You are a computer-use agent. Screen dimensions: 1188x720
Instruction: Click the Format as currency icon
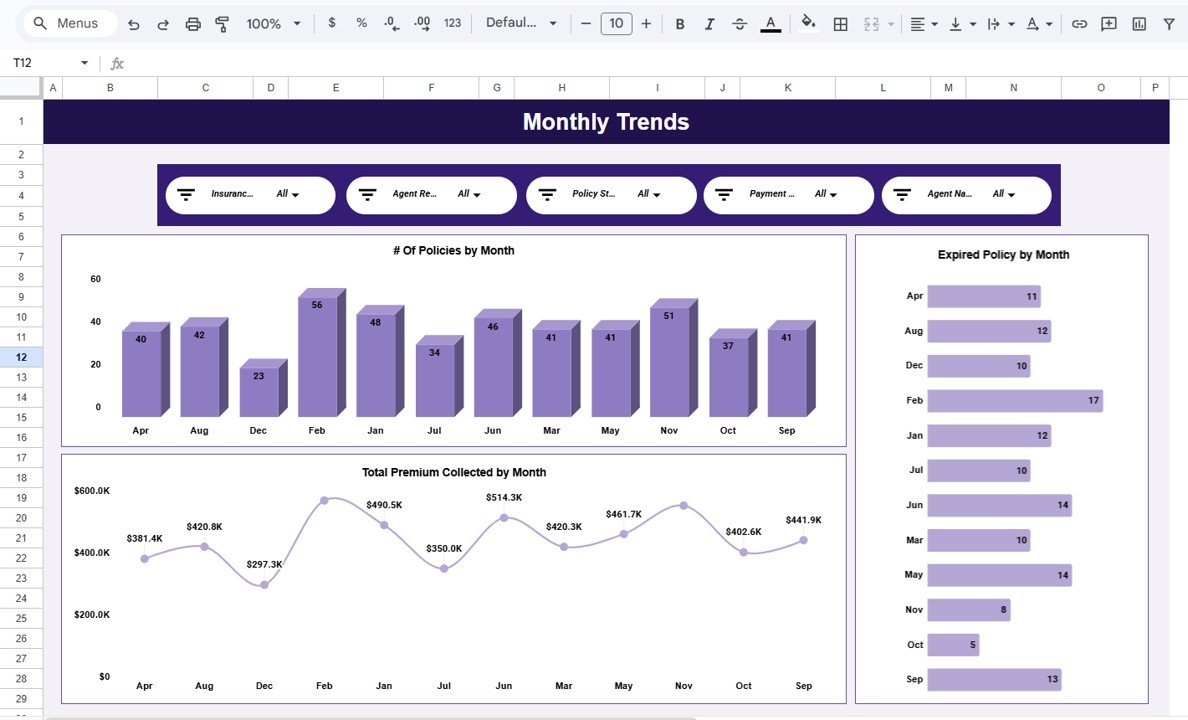[x=332, y=22]
